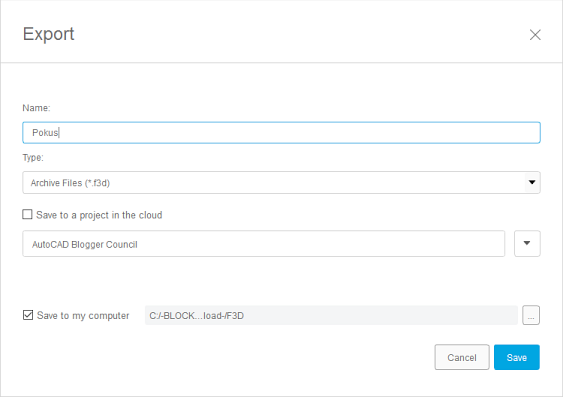Cancel the export

[x=462, y=357]
